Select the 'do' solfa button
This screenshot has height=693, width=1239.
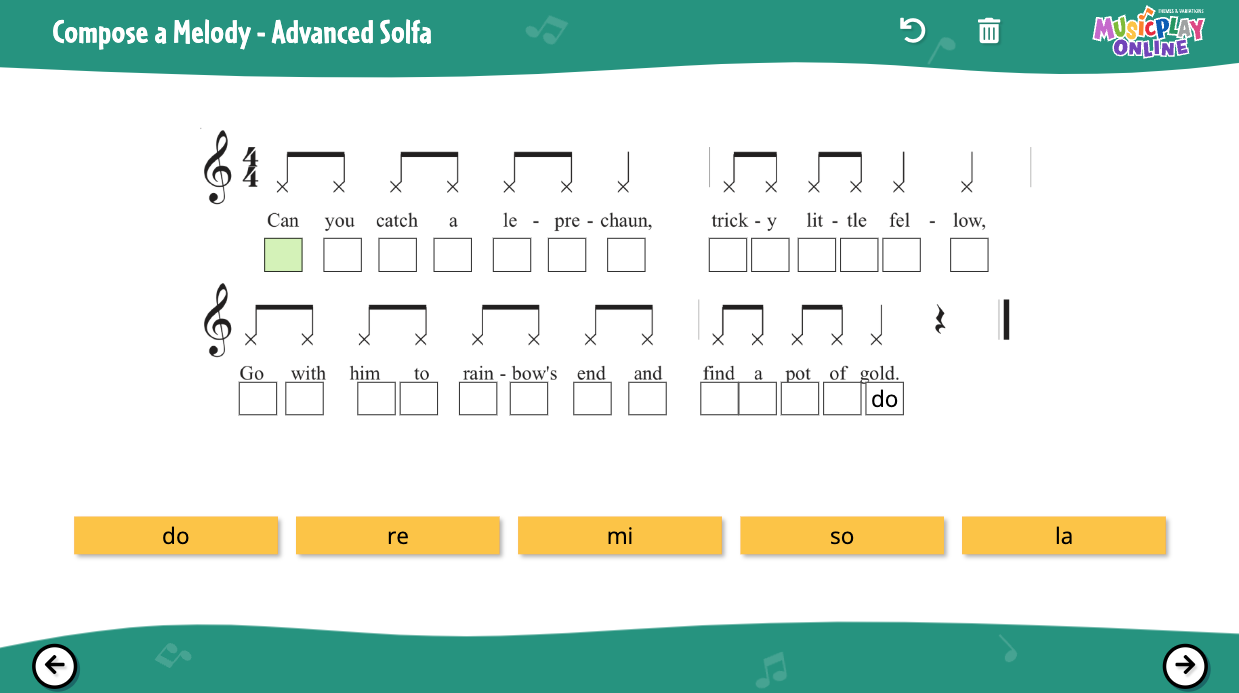coord(176,536)
